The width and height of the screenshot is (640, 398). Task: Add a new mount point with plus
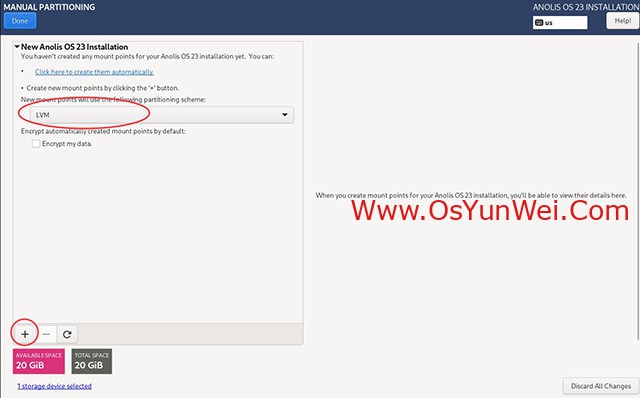tap(25, 334)
